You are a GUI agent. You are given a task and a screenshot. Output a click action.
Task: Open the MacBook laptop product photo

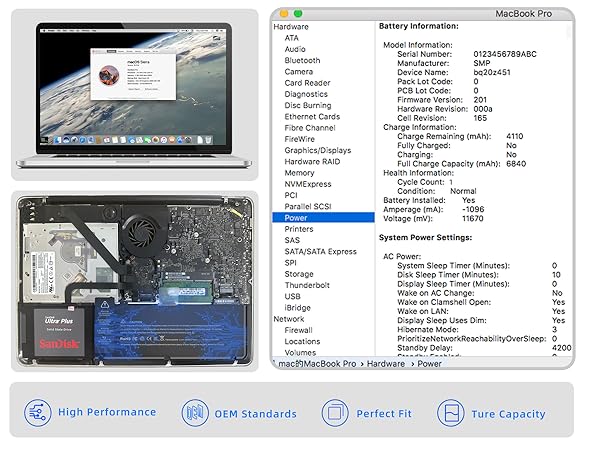click(134, 95)
